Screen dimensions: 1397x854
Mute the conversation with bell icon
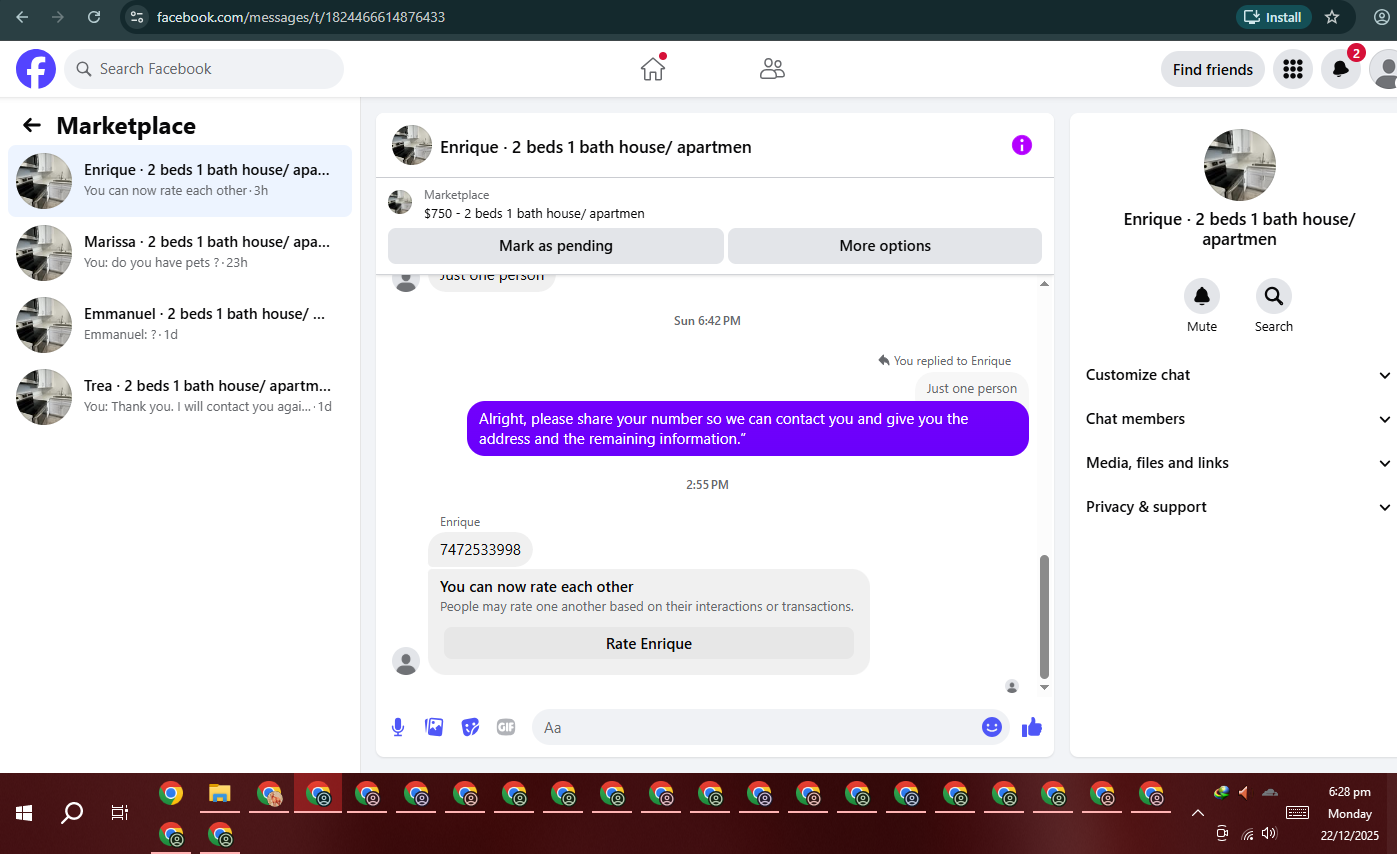(1202, 296)
